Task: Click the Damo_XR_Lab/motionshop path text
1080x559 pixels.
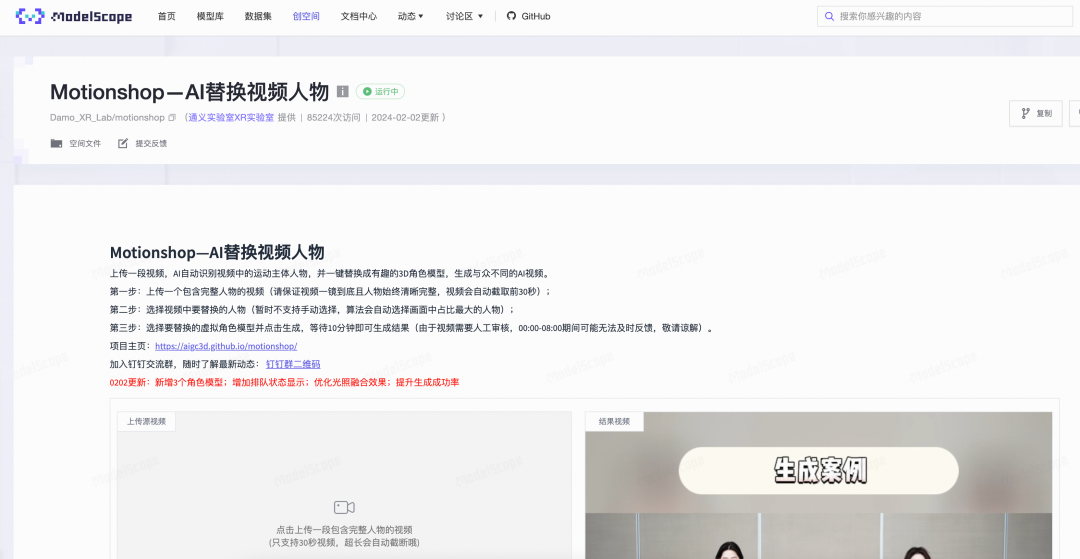Action: 107,118
